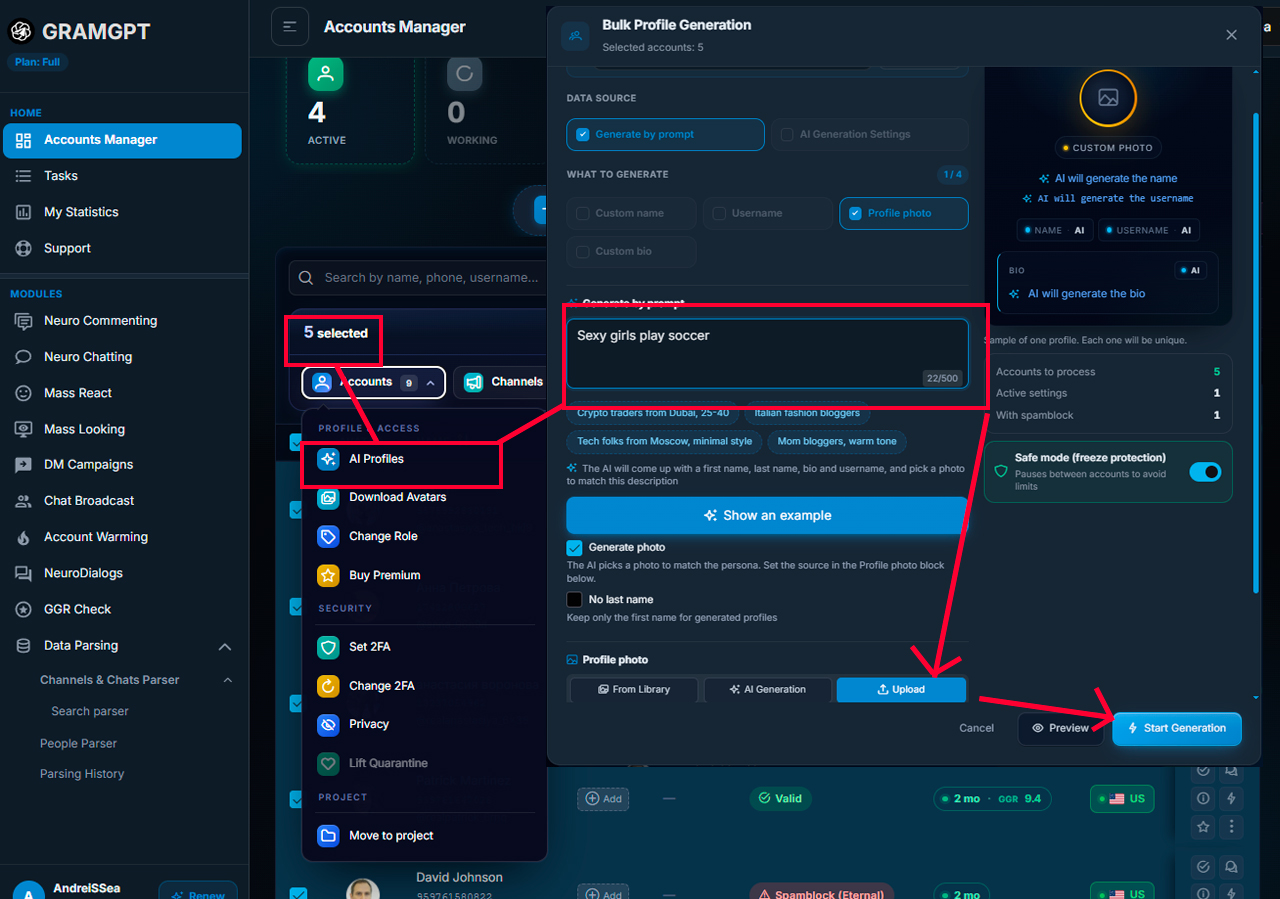Check the Username option
This screenshot has width=1280, height=899.
point(719,213)
